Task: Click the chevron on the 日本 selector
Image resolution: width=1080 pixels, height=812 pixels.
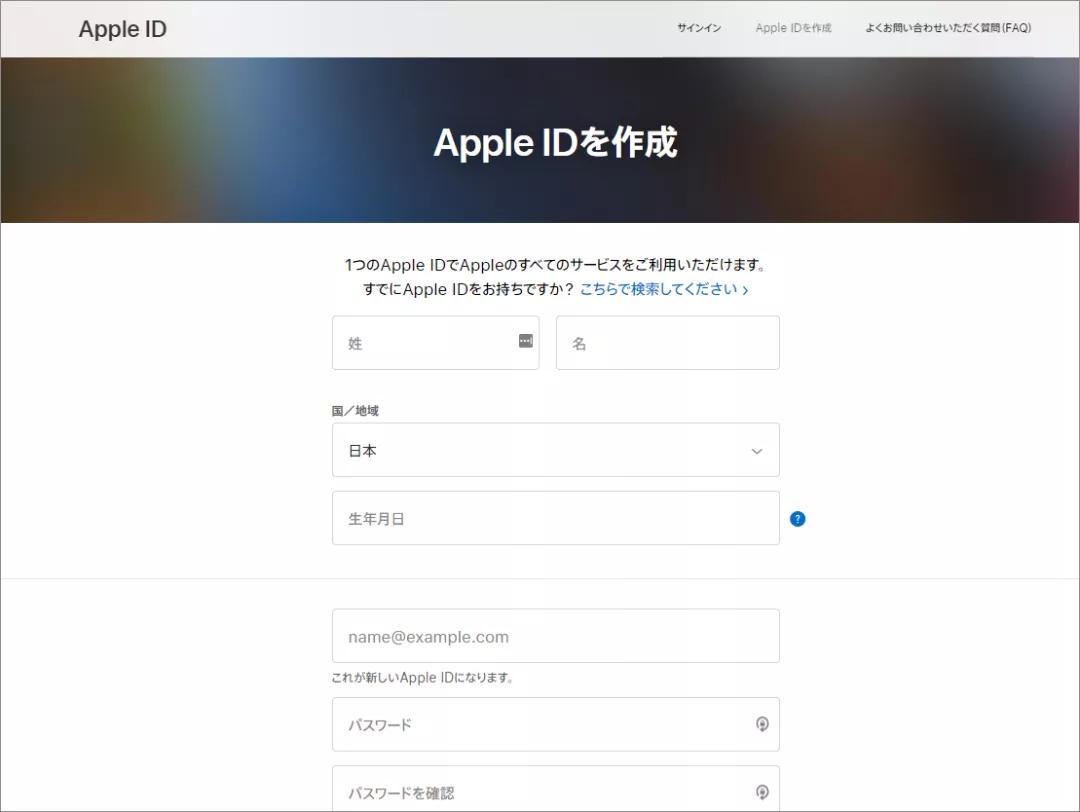Action: click(757, 451)
